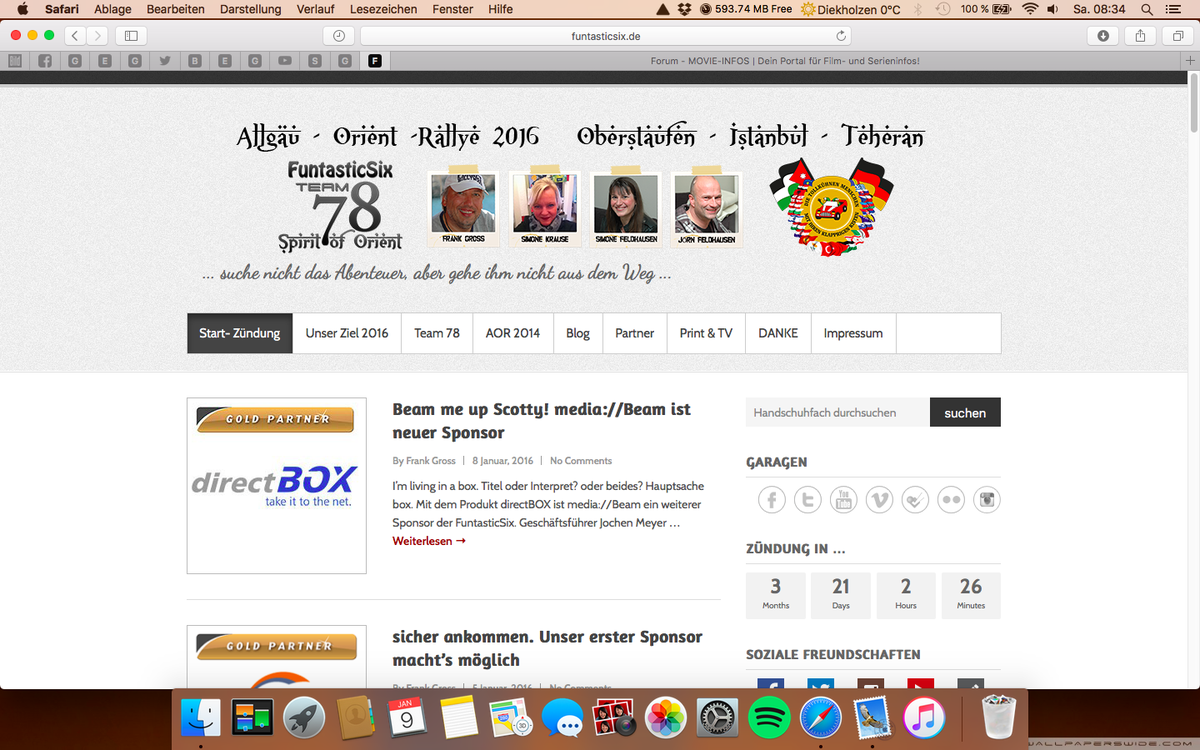The image size is (1200, 750).
Task: Open the DANKE nav item
Action: (778, 333)
